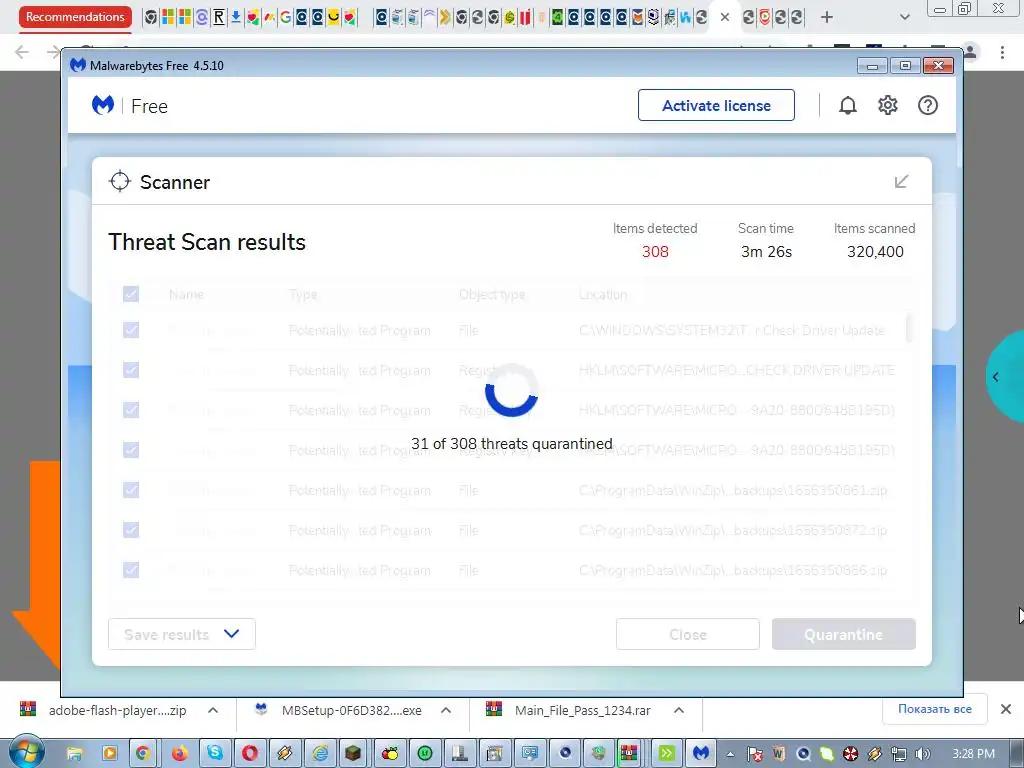
Task: Click the Malwarebytes logo next to Free
Action: (x=103, y=105)
